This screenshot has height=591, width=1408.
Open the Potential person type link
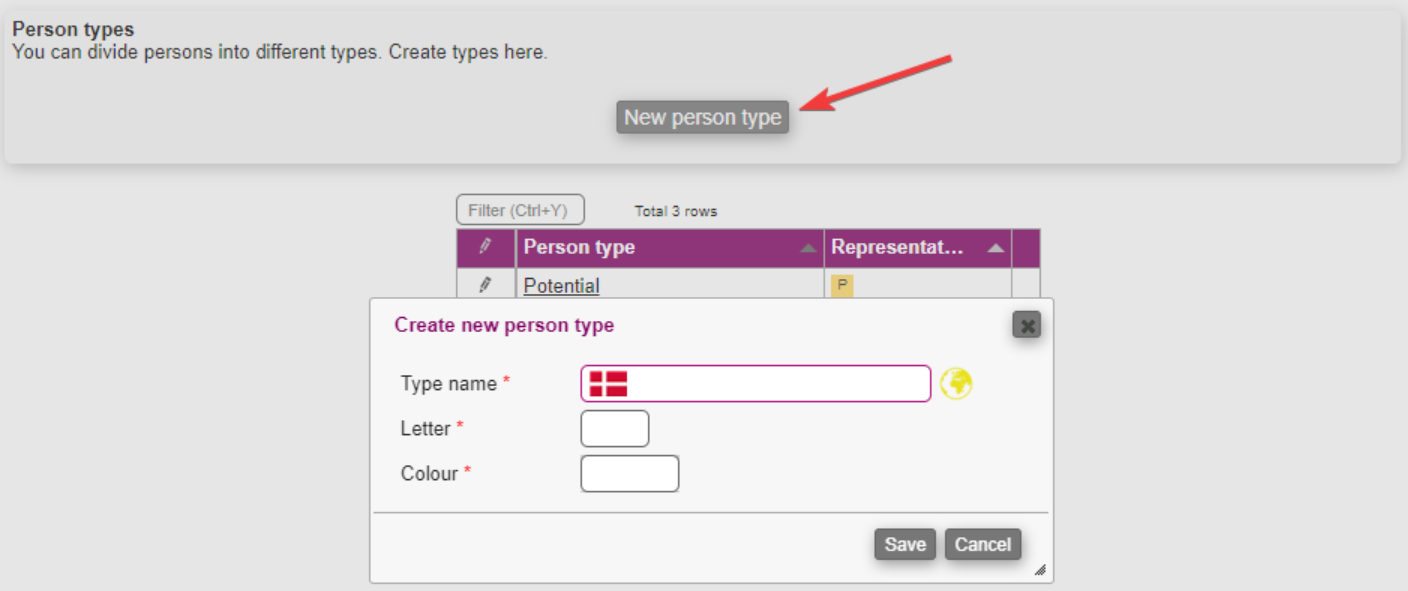click(x=561, y=286)
